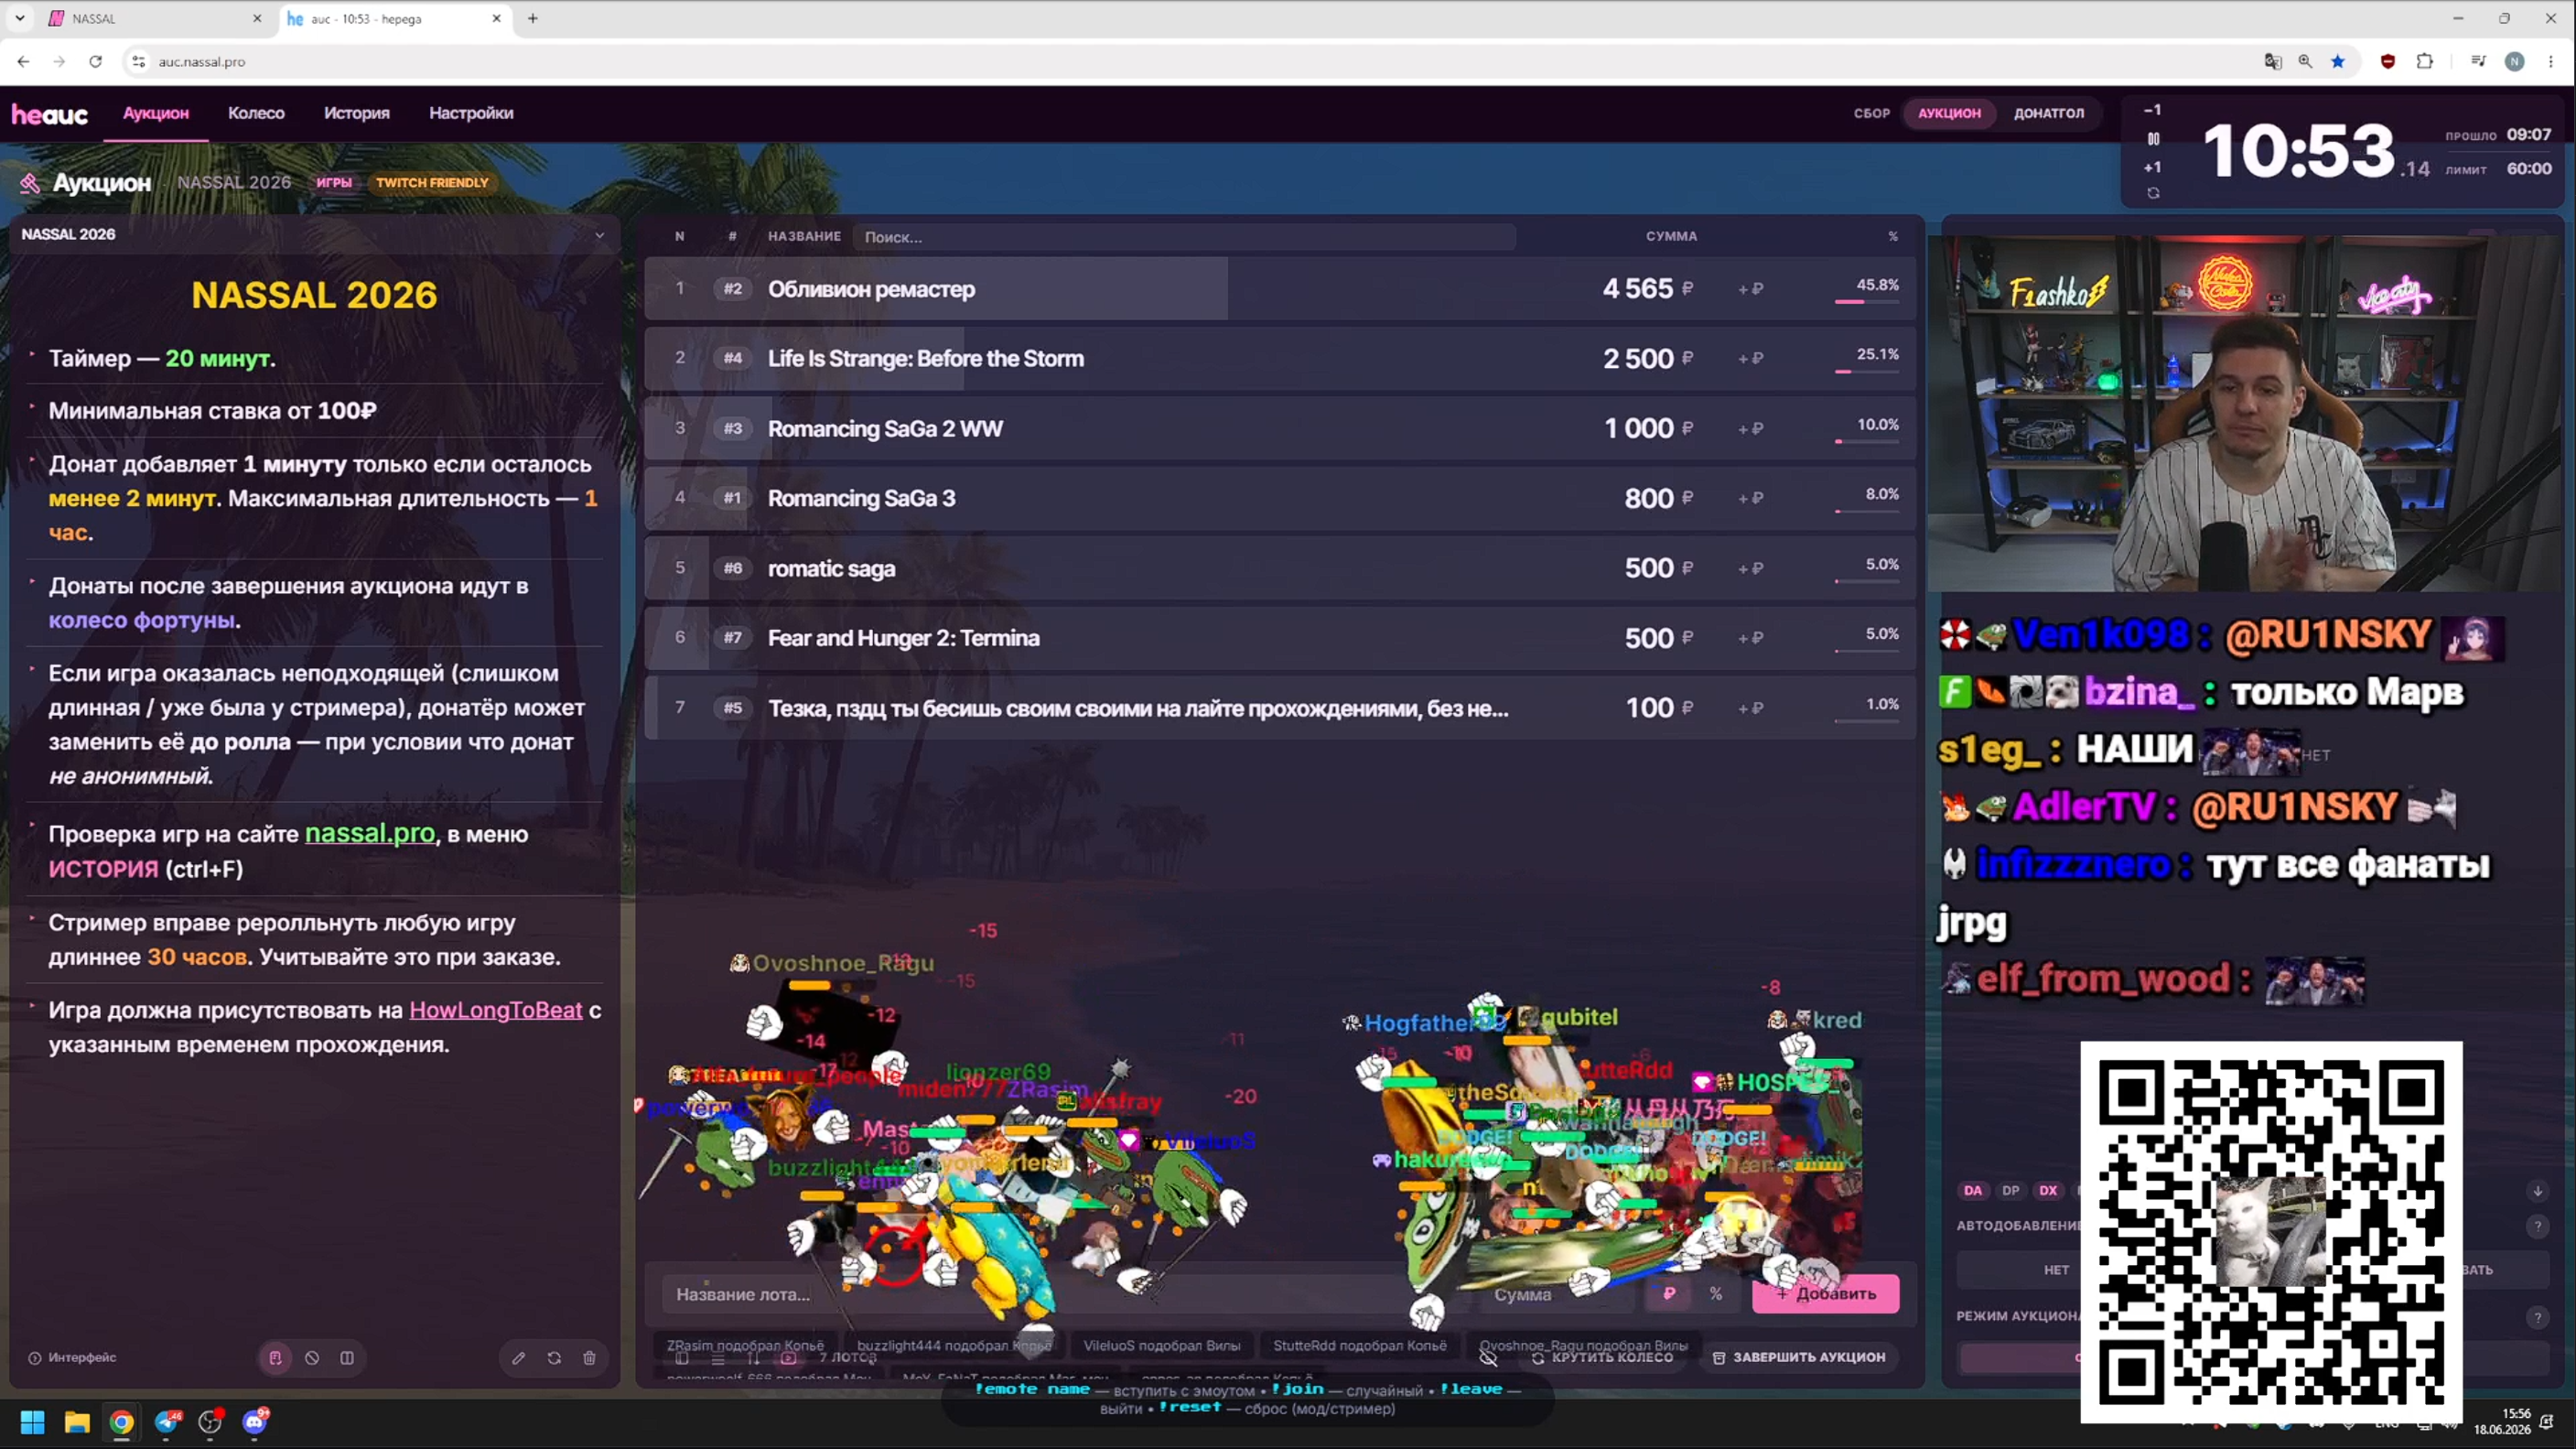Open Telegram from the taskbar
This screenshot has height=1449, width=2576.
[x=167, y=1421]
